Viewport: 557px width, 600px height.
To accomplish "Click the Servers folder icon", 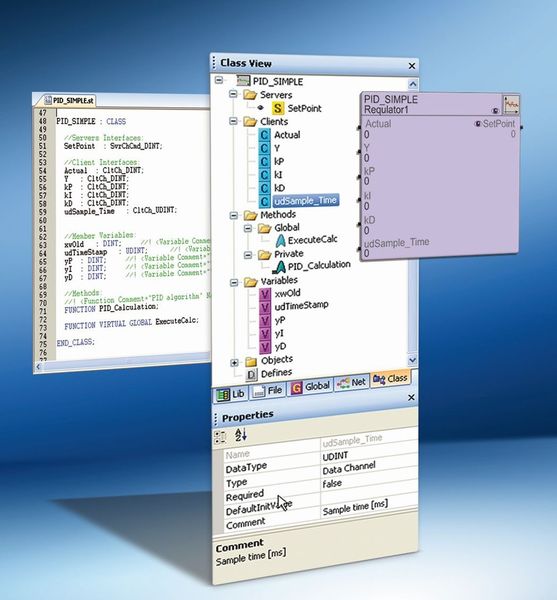I will click(250, 94).
